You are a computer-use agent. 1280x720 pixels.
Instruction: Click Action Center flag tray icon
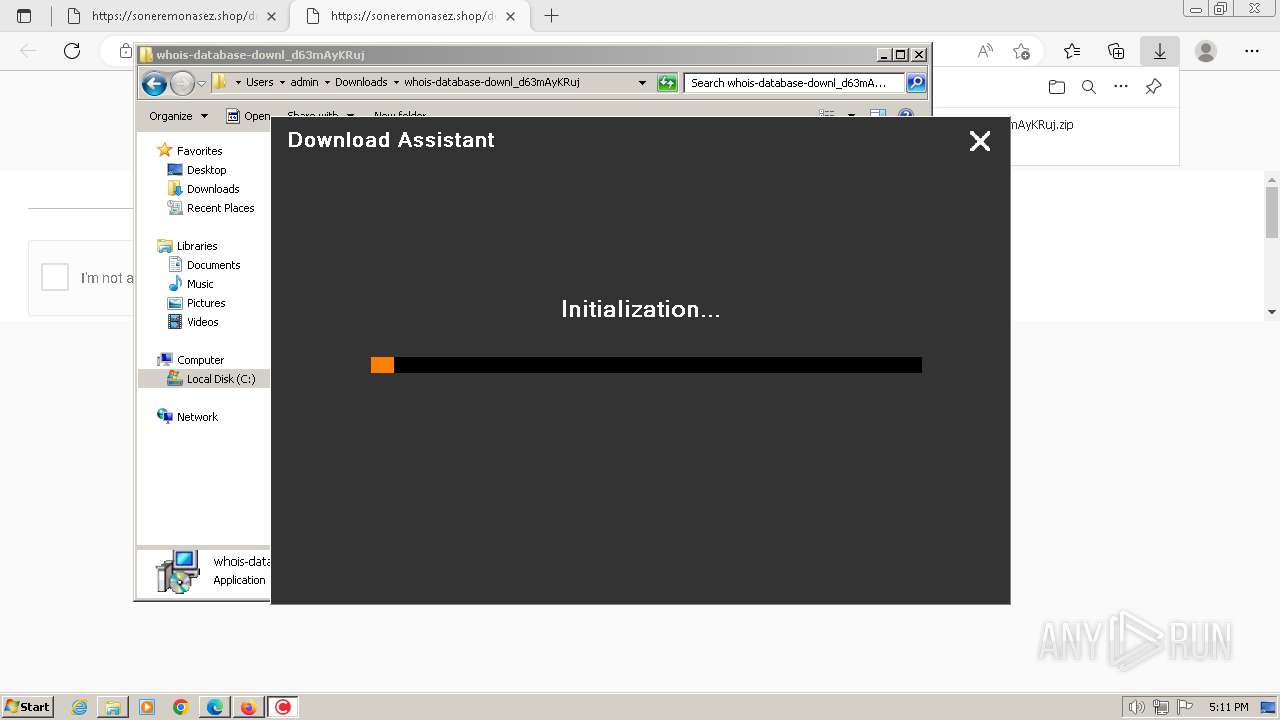point(1185,707)
